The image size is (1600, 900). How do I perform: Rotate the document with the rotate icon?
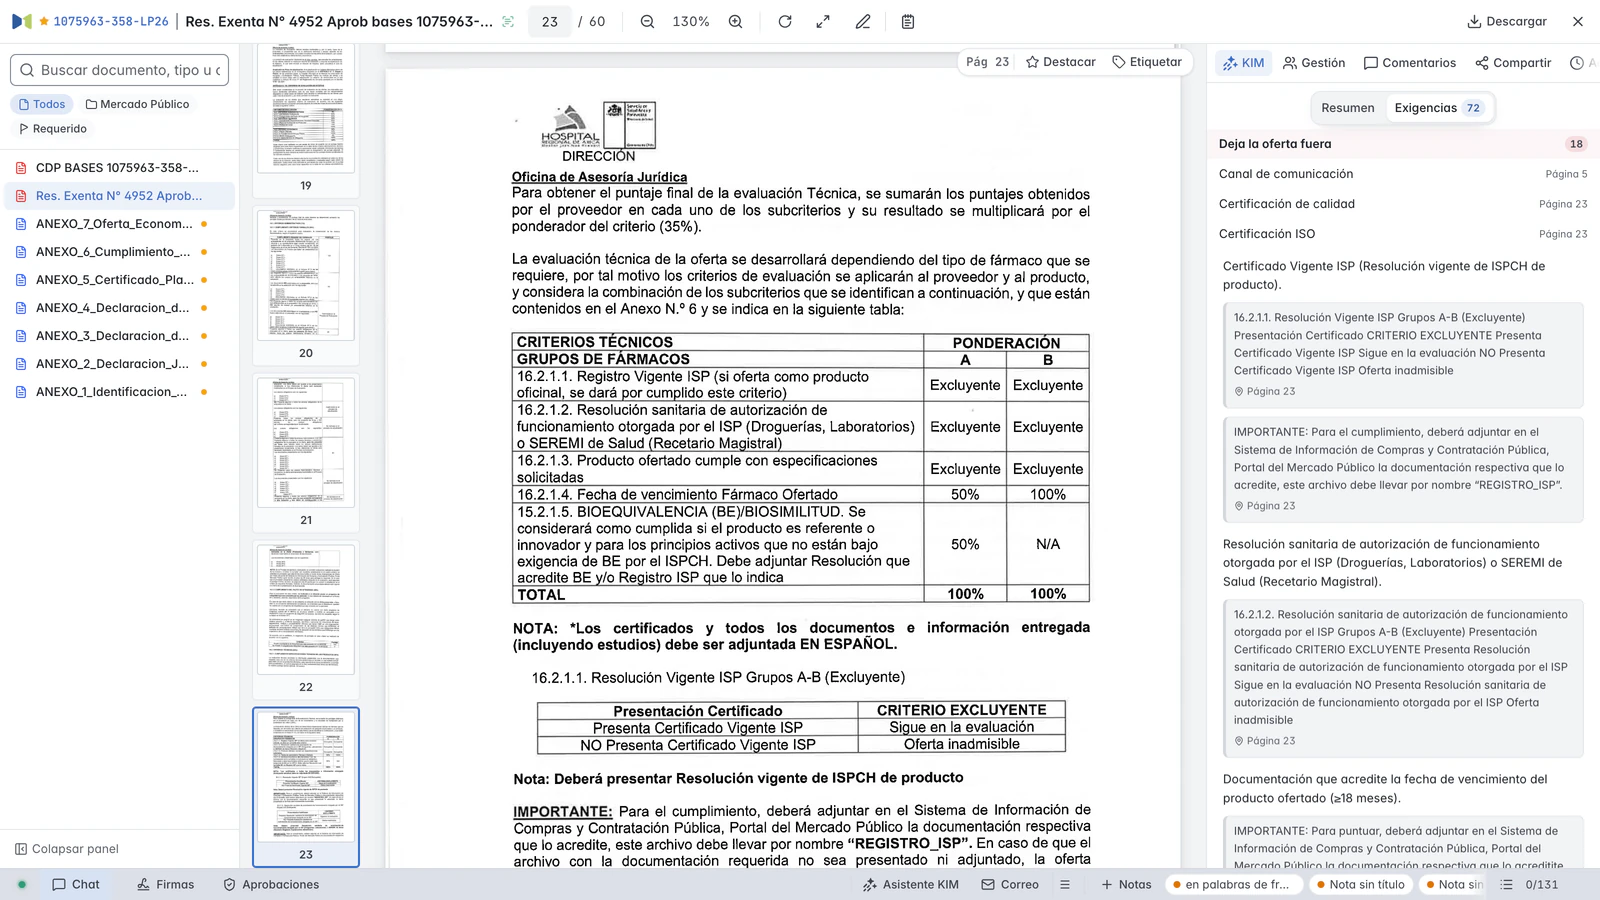tap(785, 22)
